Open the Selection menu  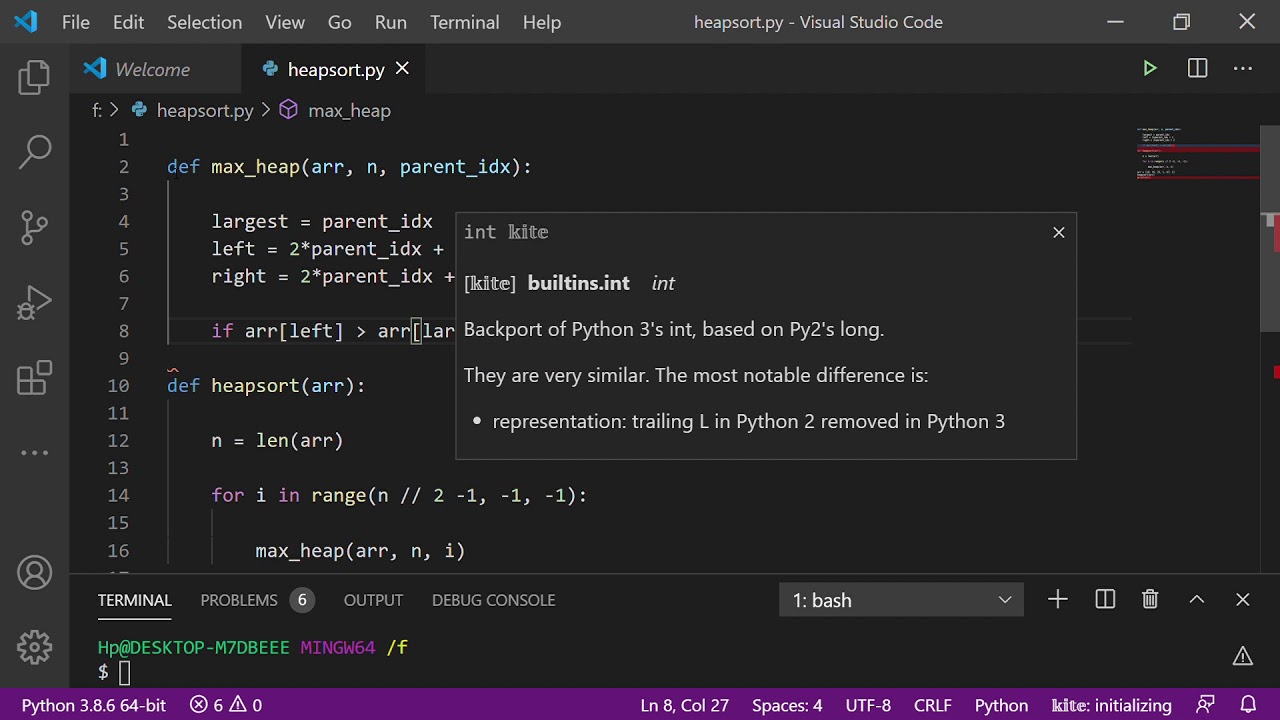pyautogui.click(x=204, y=22)
